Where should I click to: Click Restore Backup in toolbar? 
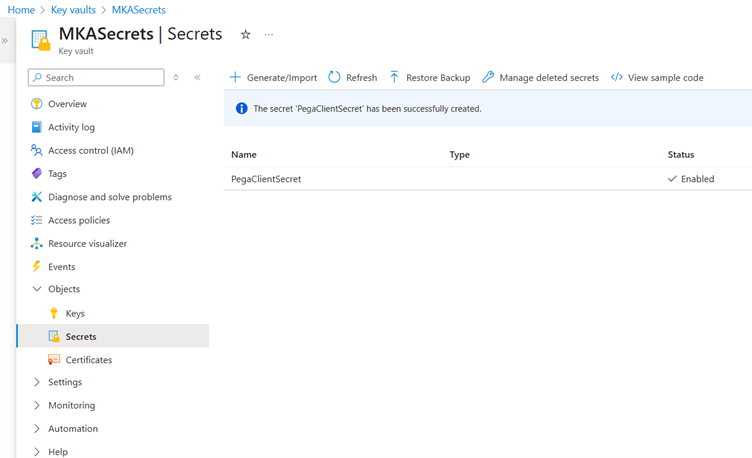[x=429, y=78]
